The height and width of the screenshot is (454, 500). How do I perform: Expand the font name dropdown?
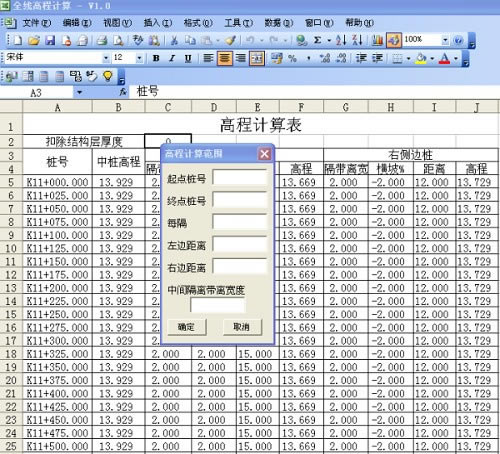(106, 58)
